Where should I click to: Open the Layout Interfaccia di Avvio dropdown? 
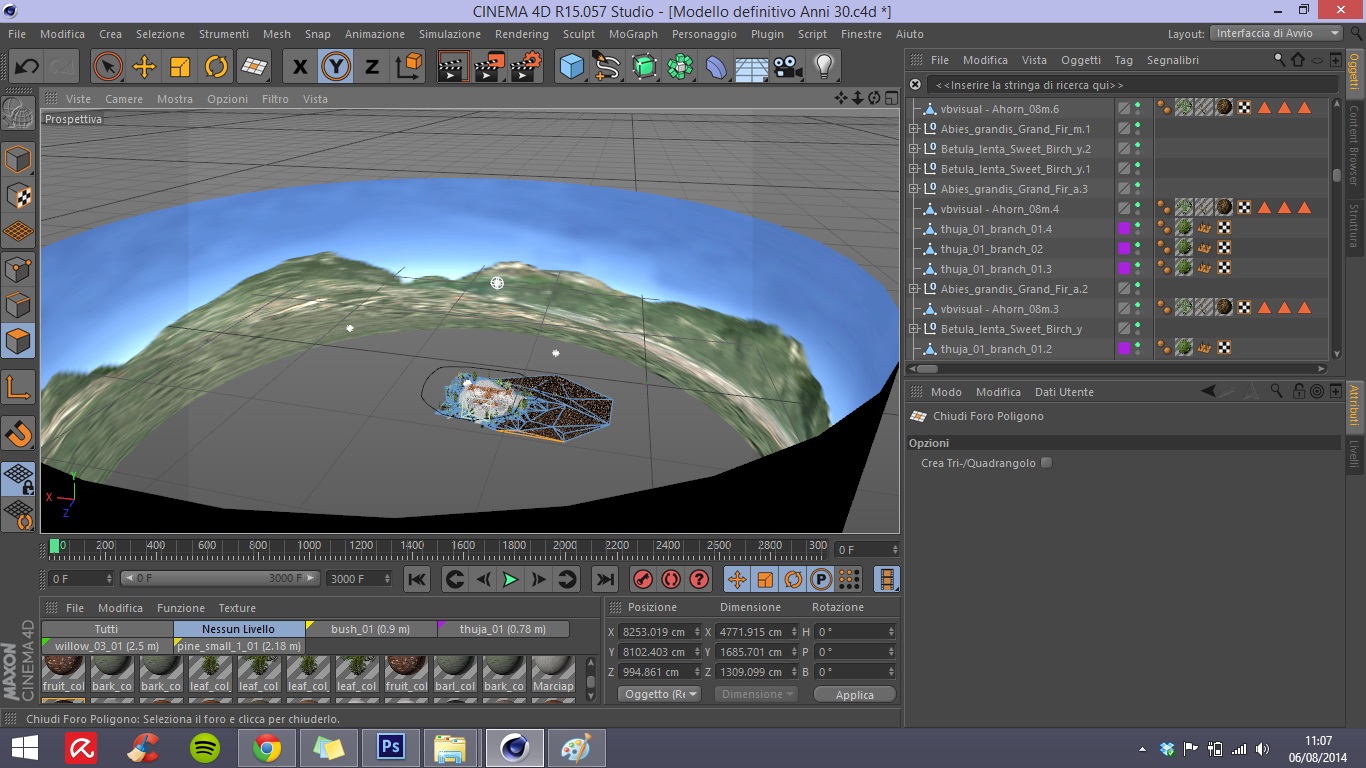click(x=1276, y=33)
